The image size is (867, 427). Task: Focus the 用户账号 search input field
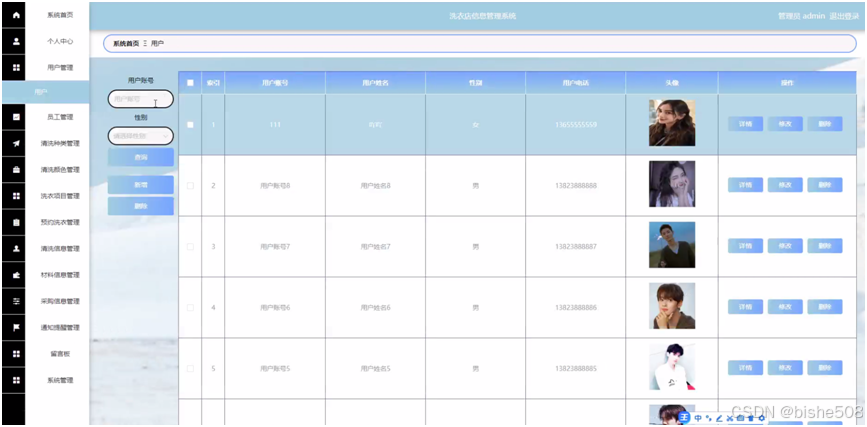[140, 99]
